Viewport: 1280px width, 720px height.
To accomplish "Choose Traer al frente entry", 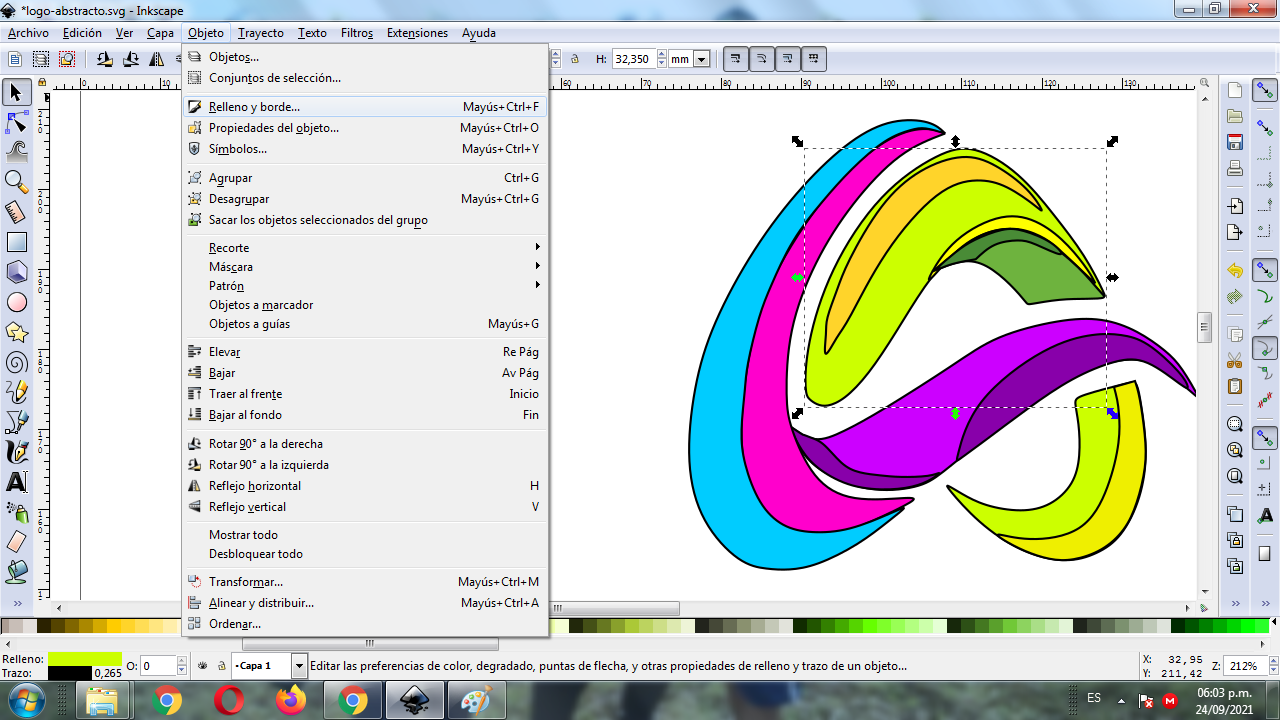I will tap(364, 394).
